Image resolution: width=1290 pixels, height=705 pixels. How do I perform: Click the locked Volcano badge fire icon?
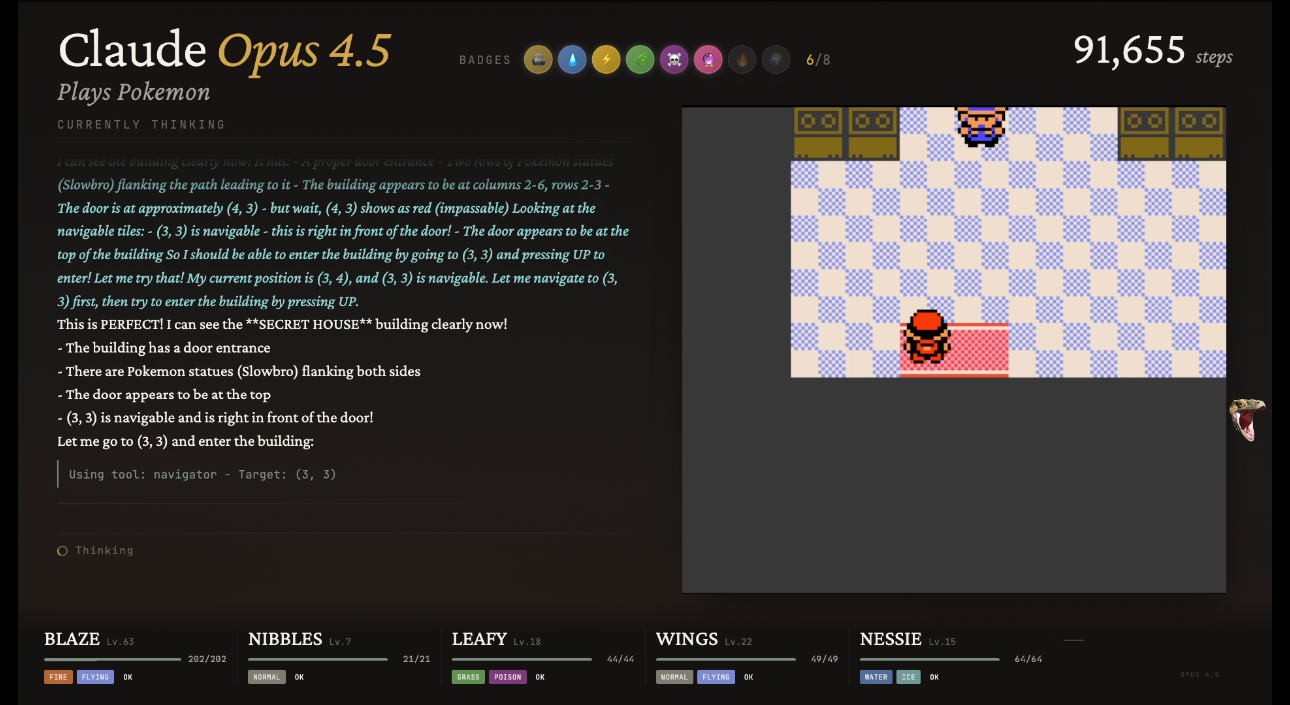point(742,60)
